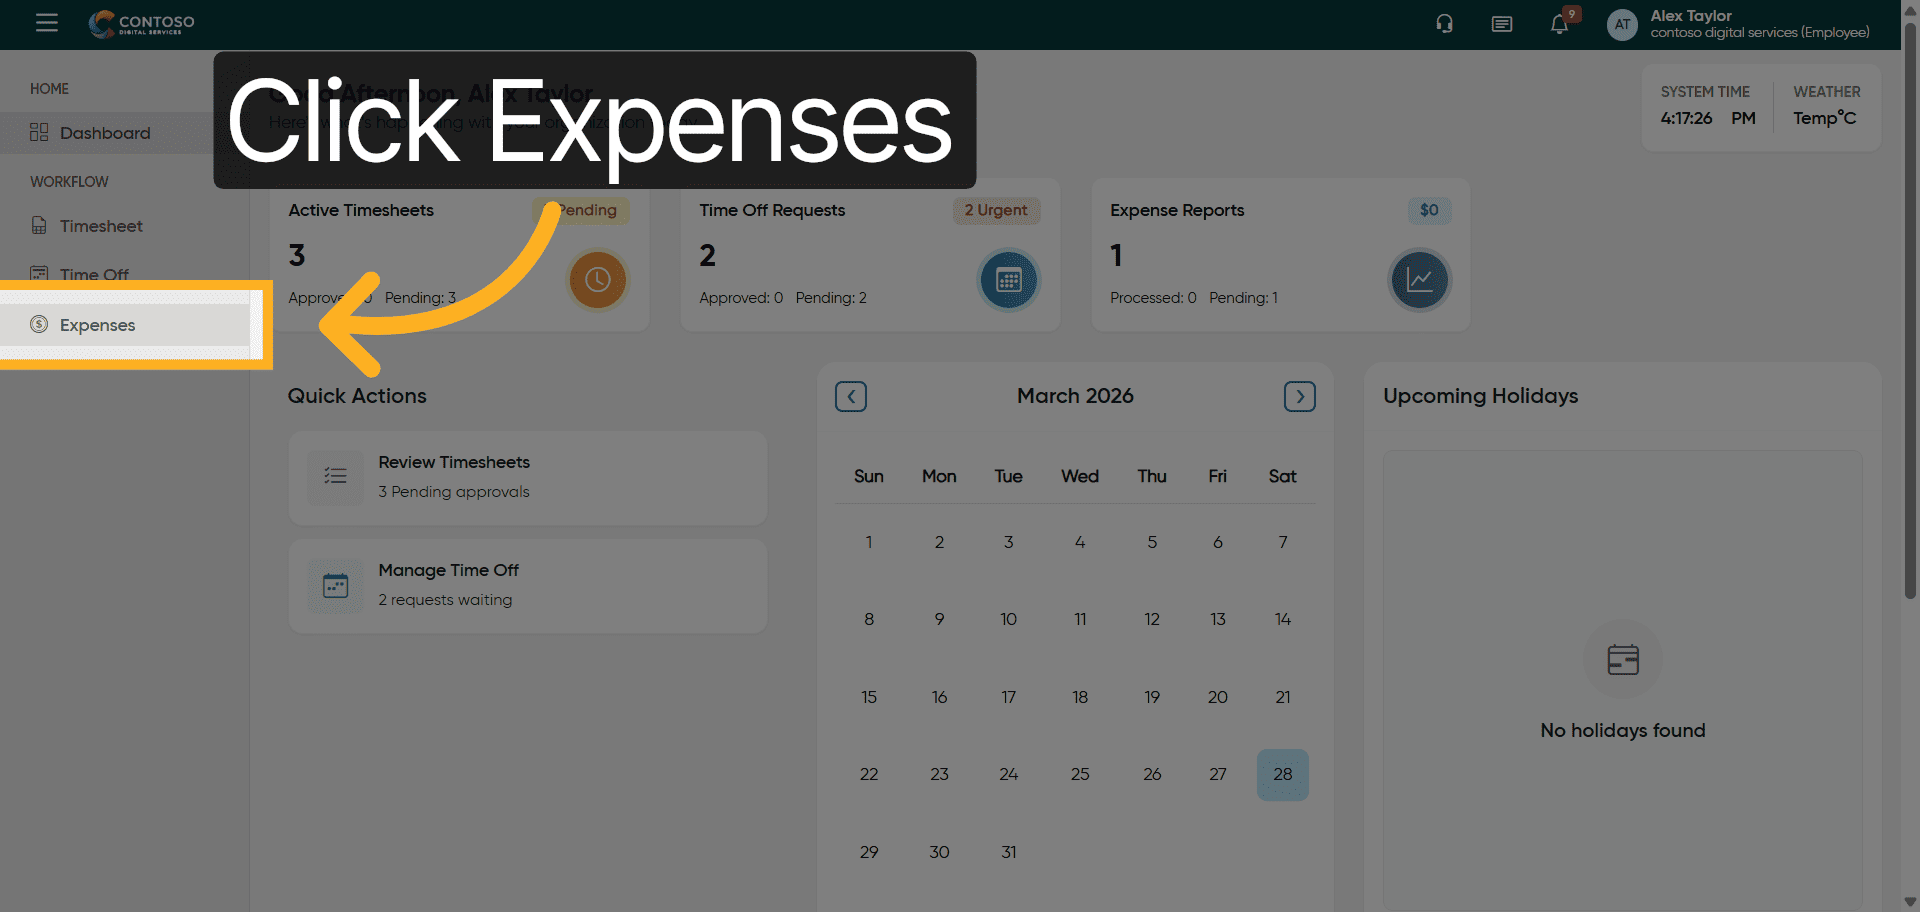
Task: Click the orange clock icon on Active Timesheets
Action: coord(597,280)
